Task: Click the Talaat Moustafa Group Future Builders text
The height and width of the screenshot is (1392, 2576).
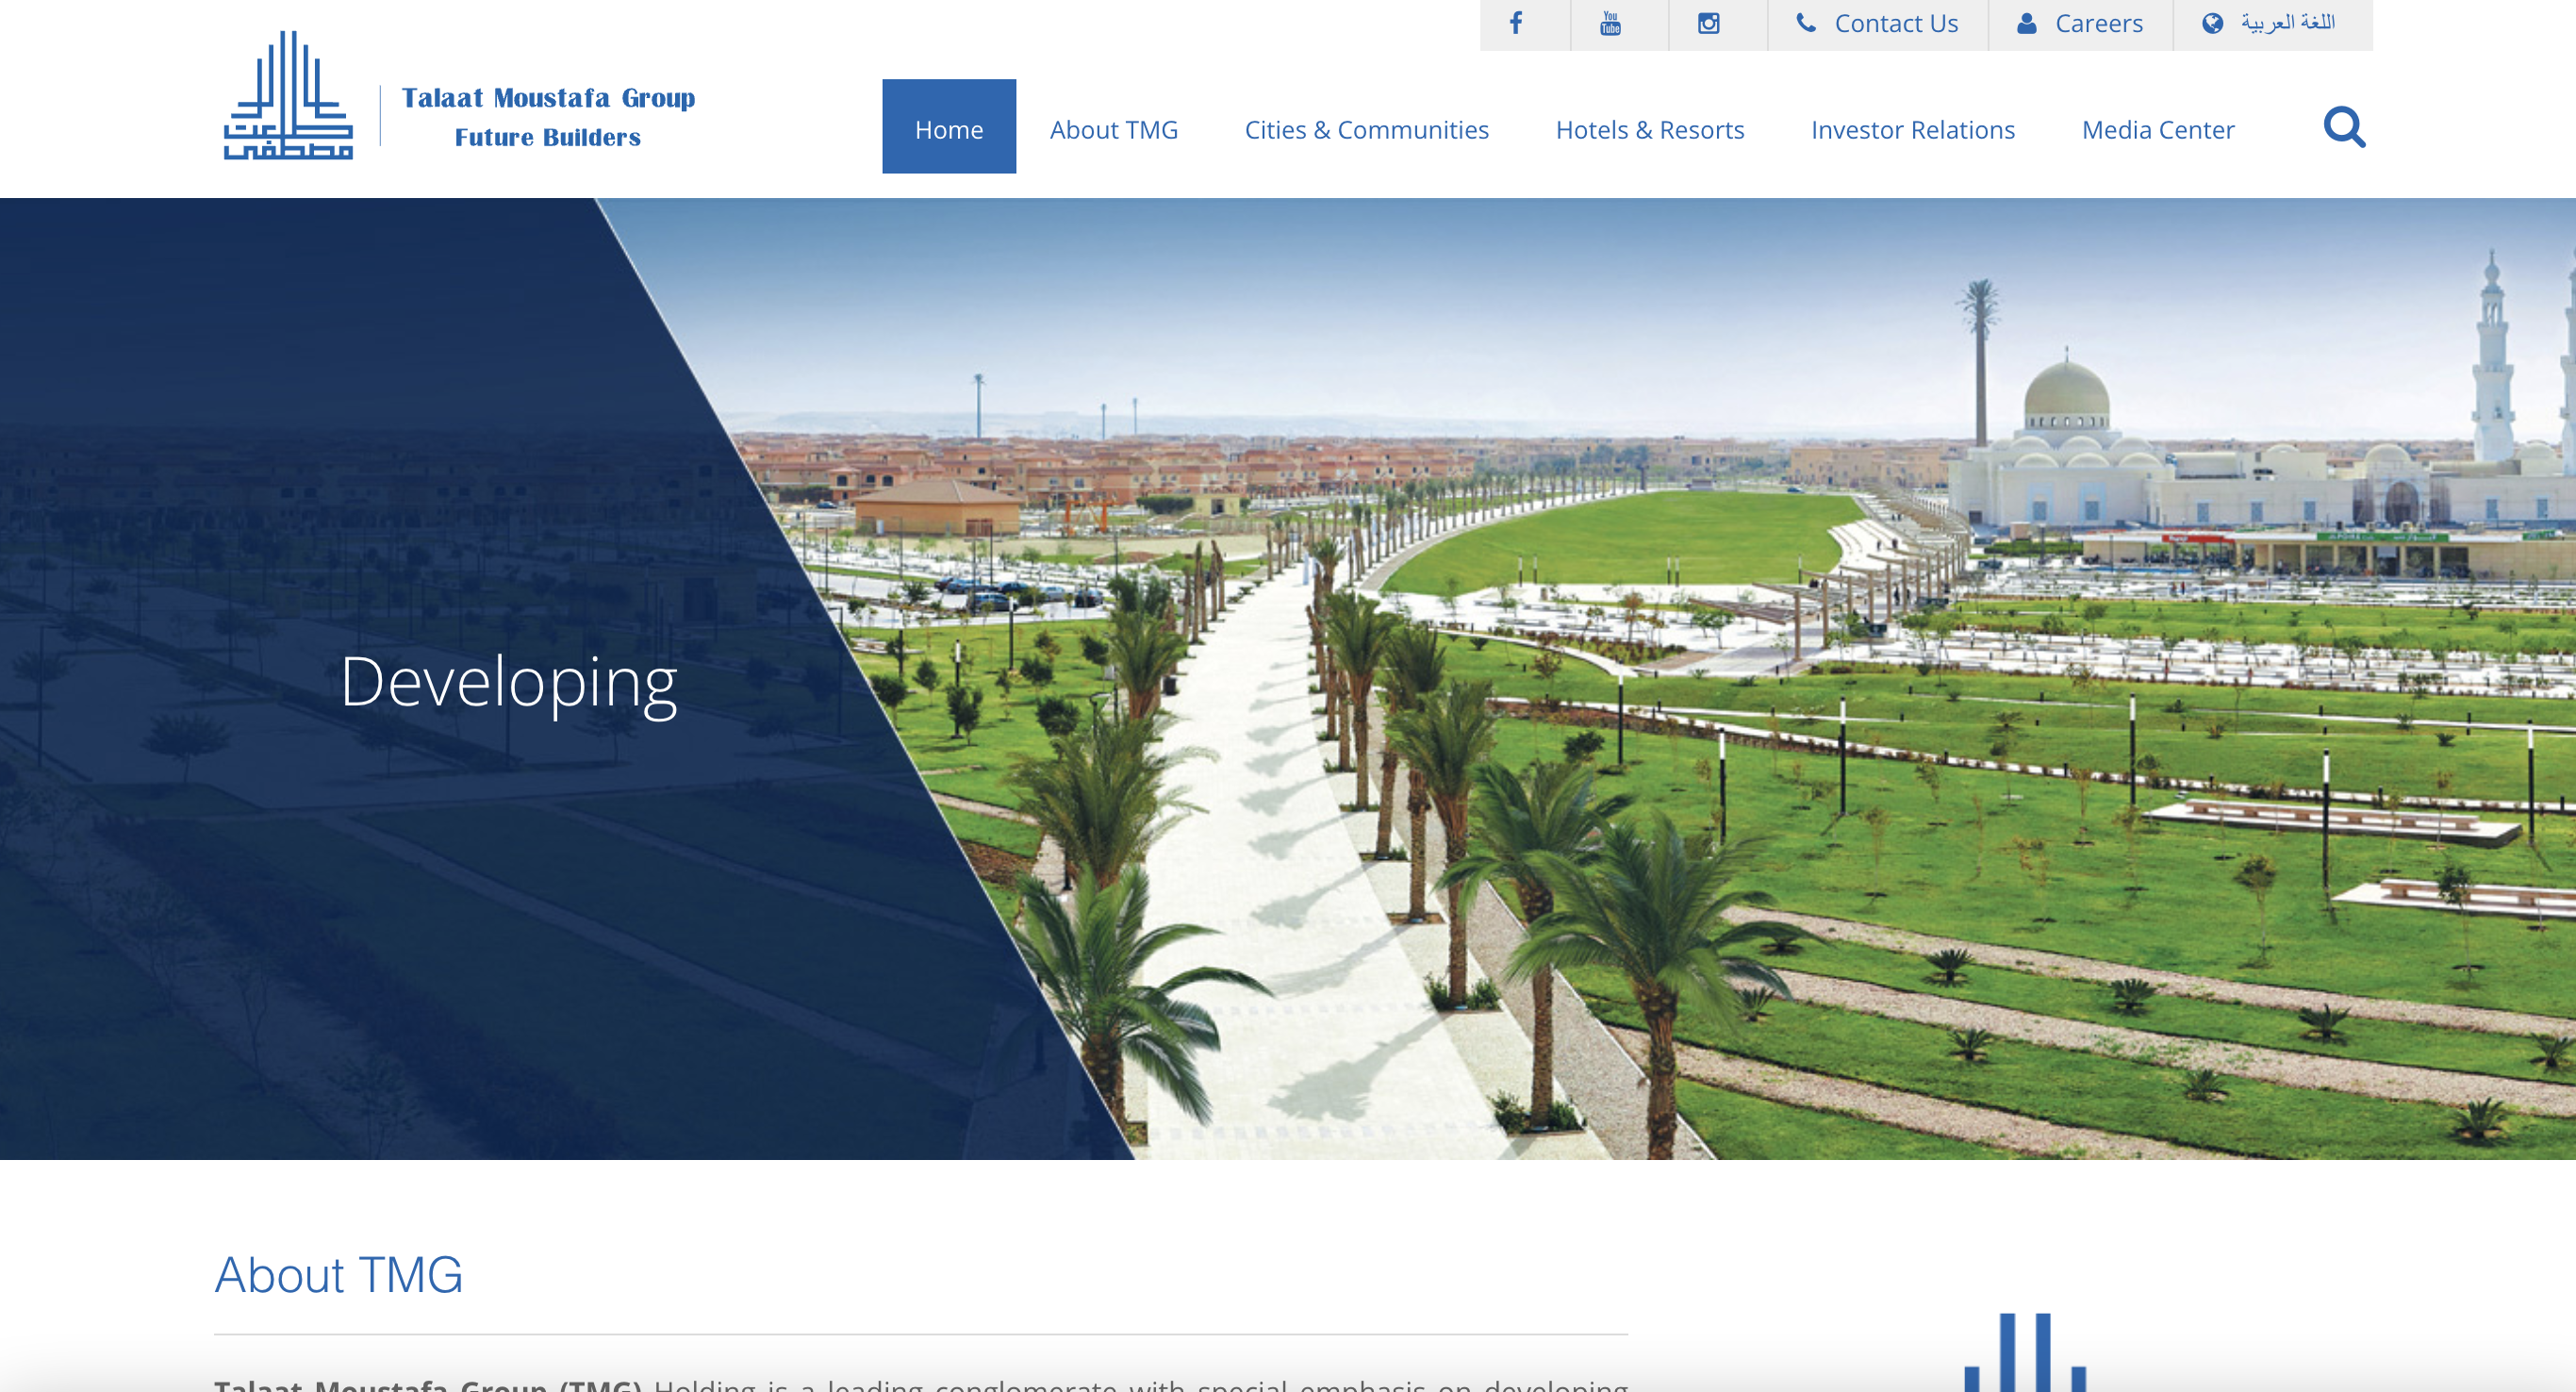Action: pos(548,117)
